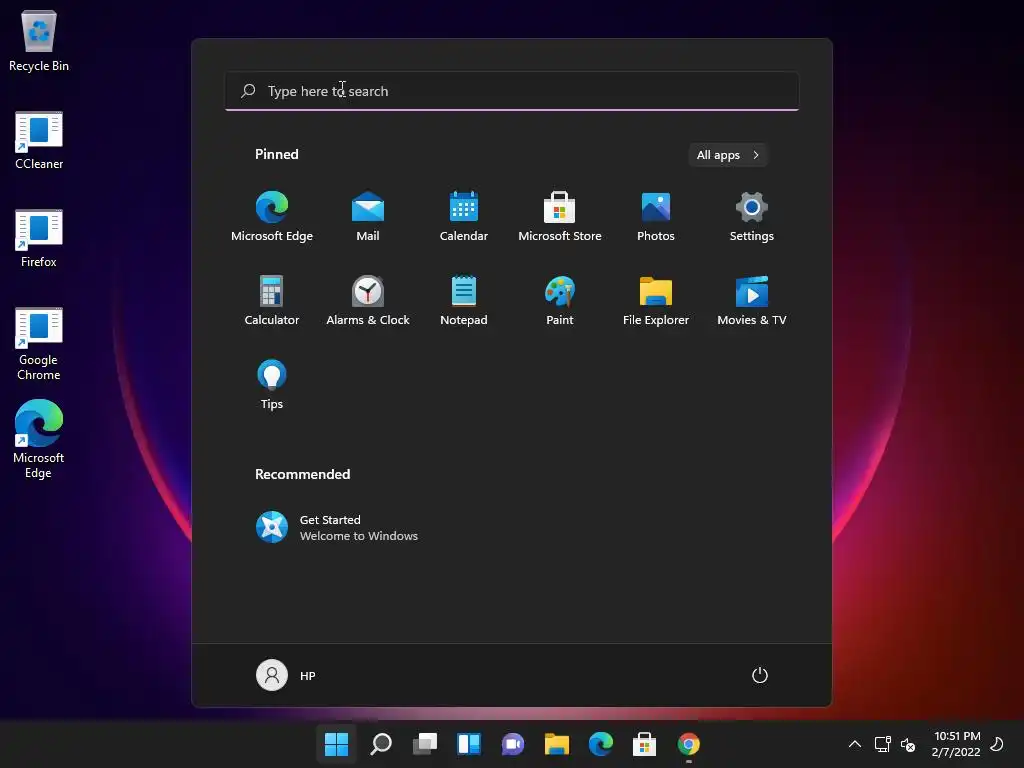Open Settings from pinned apps
Screen dimensions: 1024x768
click(x=752, y=216)
